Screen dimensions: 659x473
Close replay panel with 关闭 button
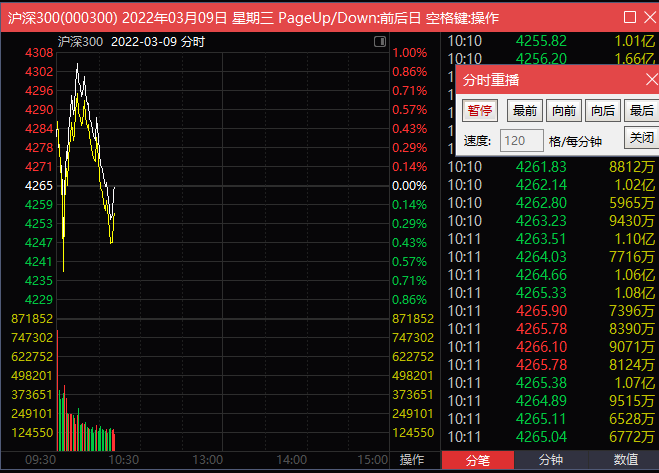pyautogui.click(x=640, y=138)
